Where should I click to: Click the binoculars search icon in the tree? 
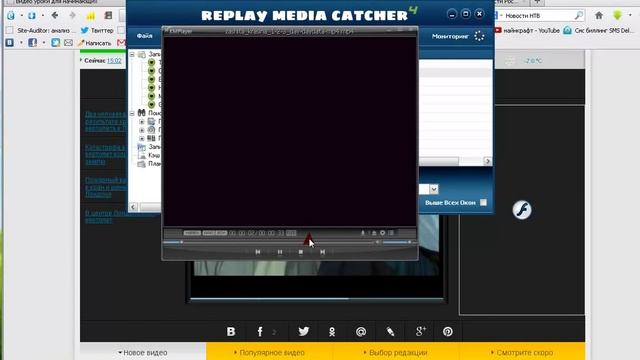pyautogui.click(x=142, y=113)
